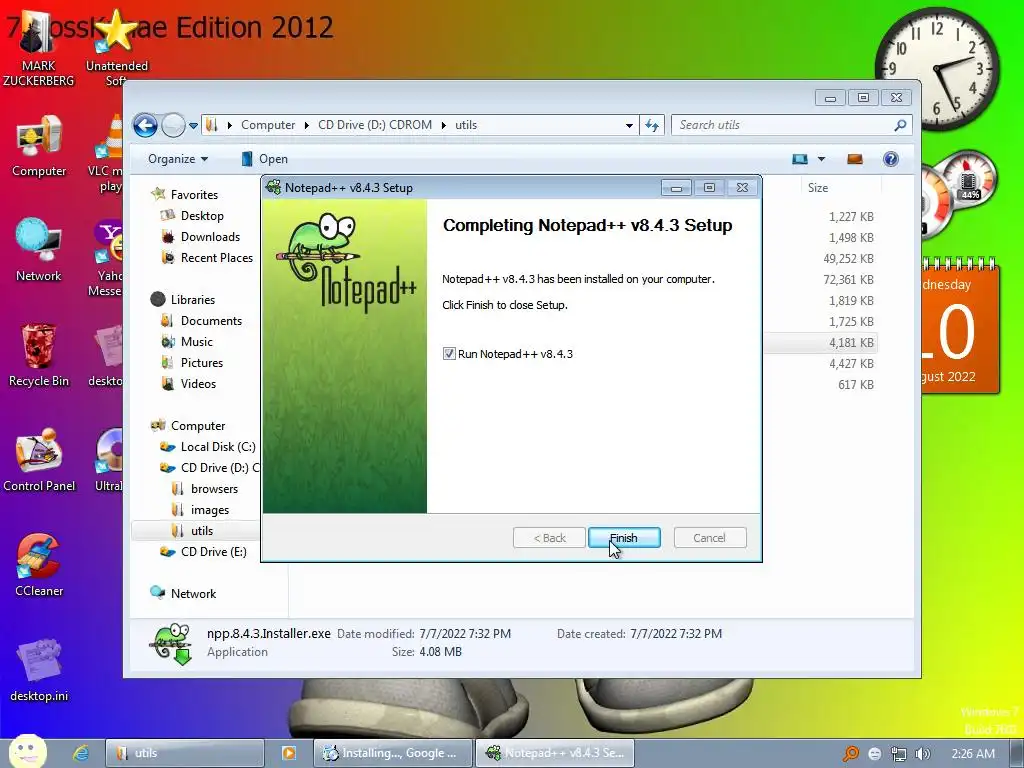Click Notepad++ Setup taskbar button

pos(555,753)
